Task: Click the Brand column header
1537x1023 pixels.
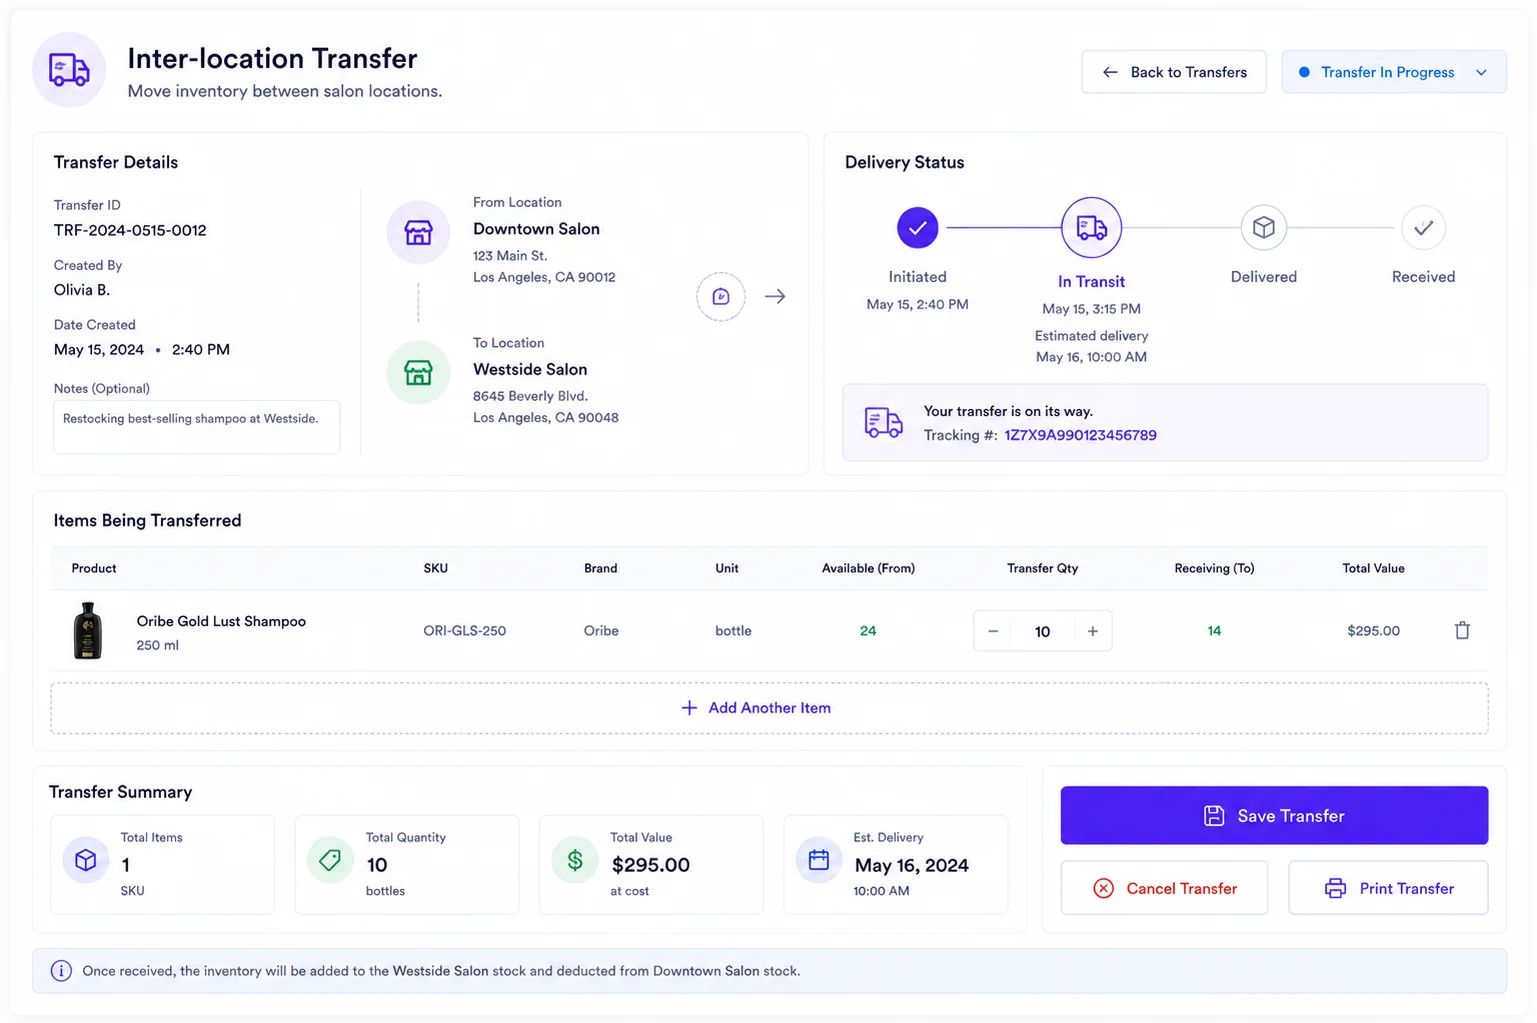Action: tap(600, 568)
